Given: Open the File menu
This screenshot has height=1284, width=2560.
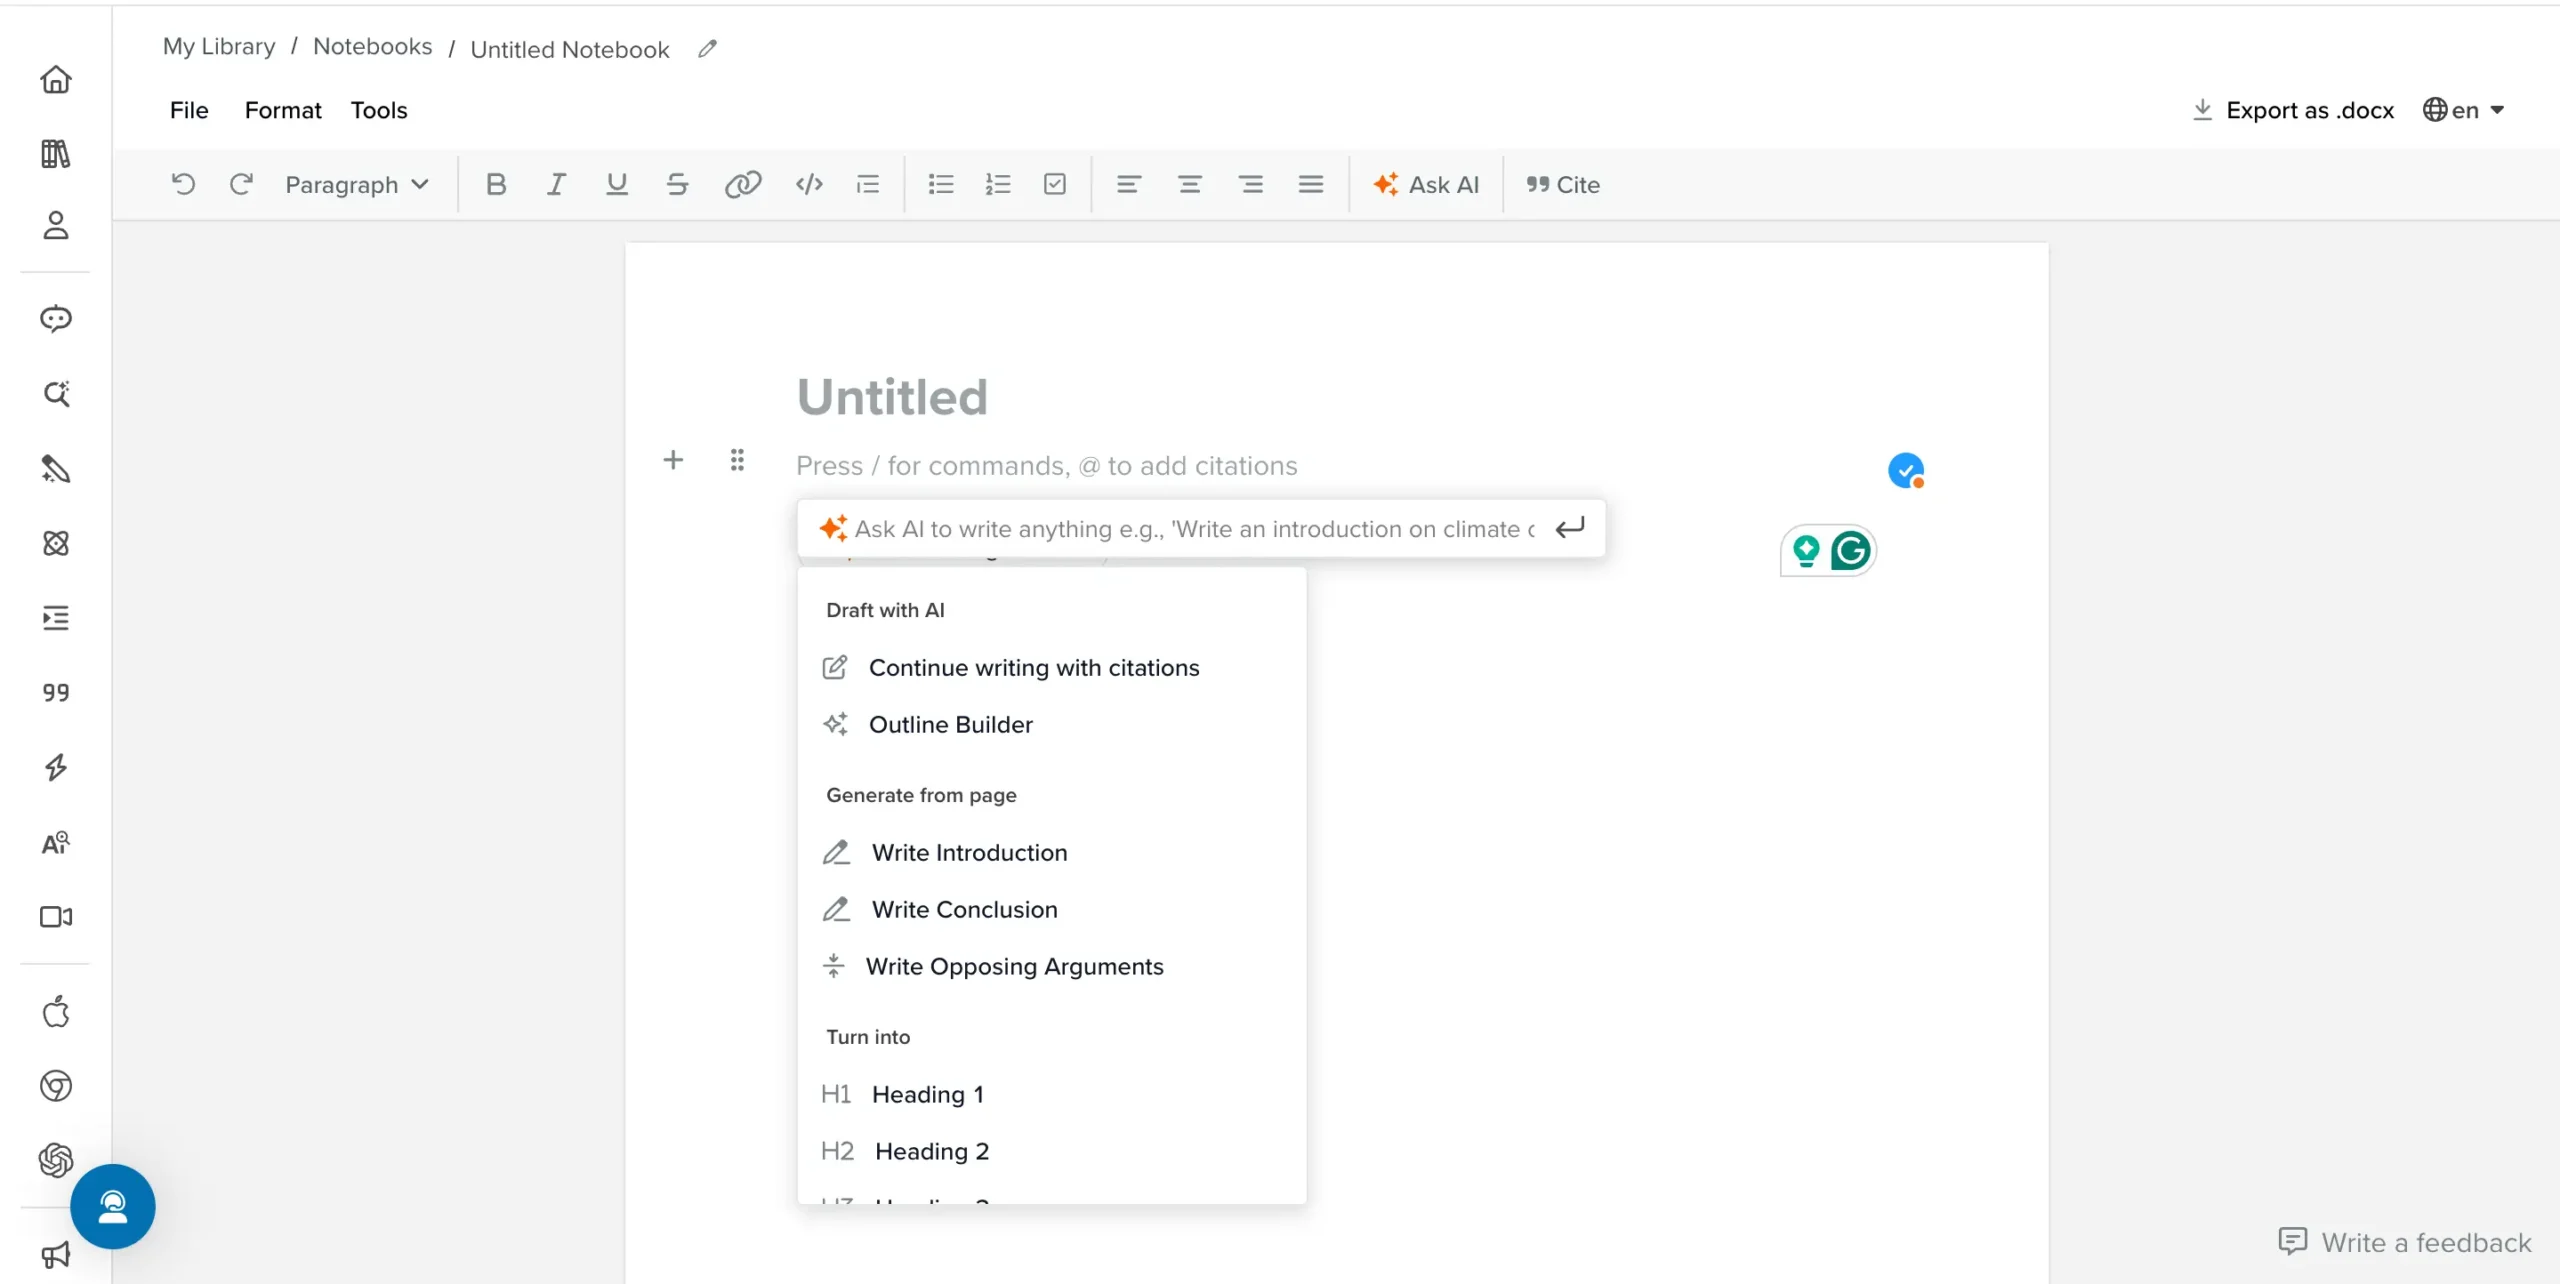Looking at the screenshot, I should pyautogui.click(x=189, y=110).
